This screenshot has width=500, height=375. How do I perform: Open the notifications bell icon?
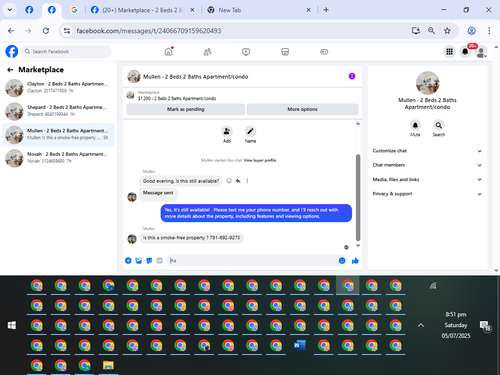point(465,52)
